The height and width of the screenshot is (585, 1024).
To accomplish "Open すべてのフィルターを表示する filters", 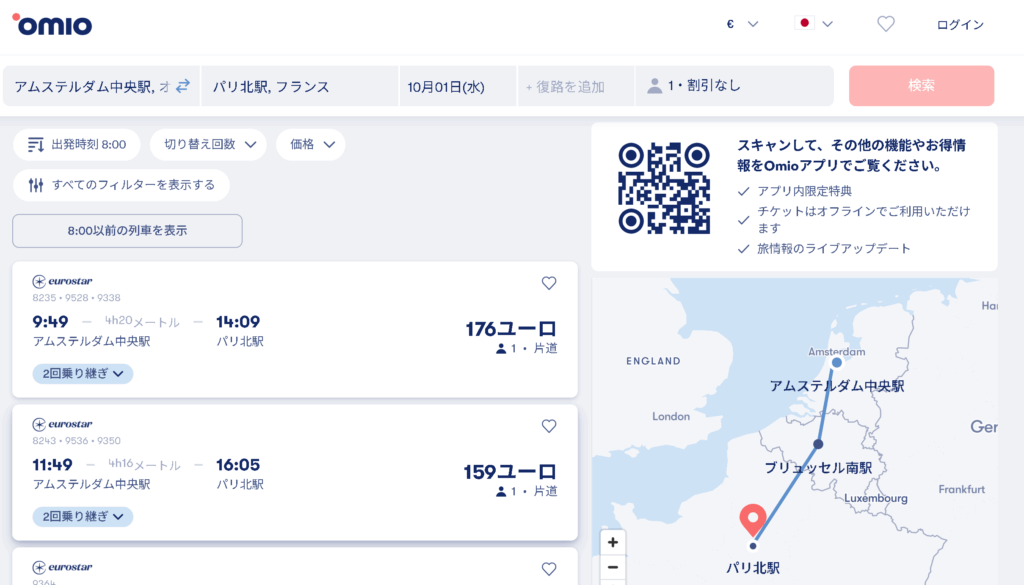I will click(121, 185).
